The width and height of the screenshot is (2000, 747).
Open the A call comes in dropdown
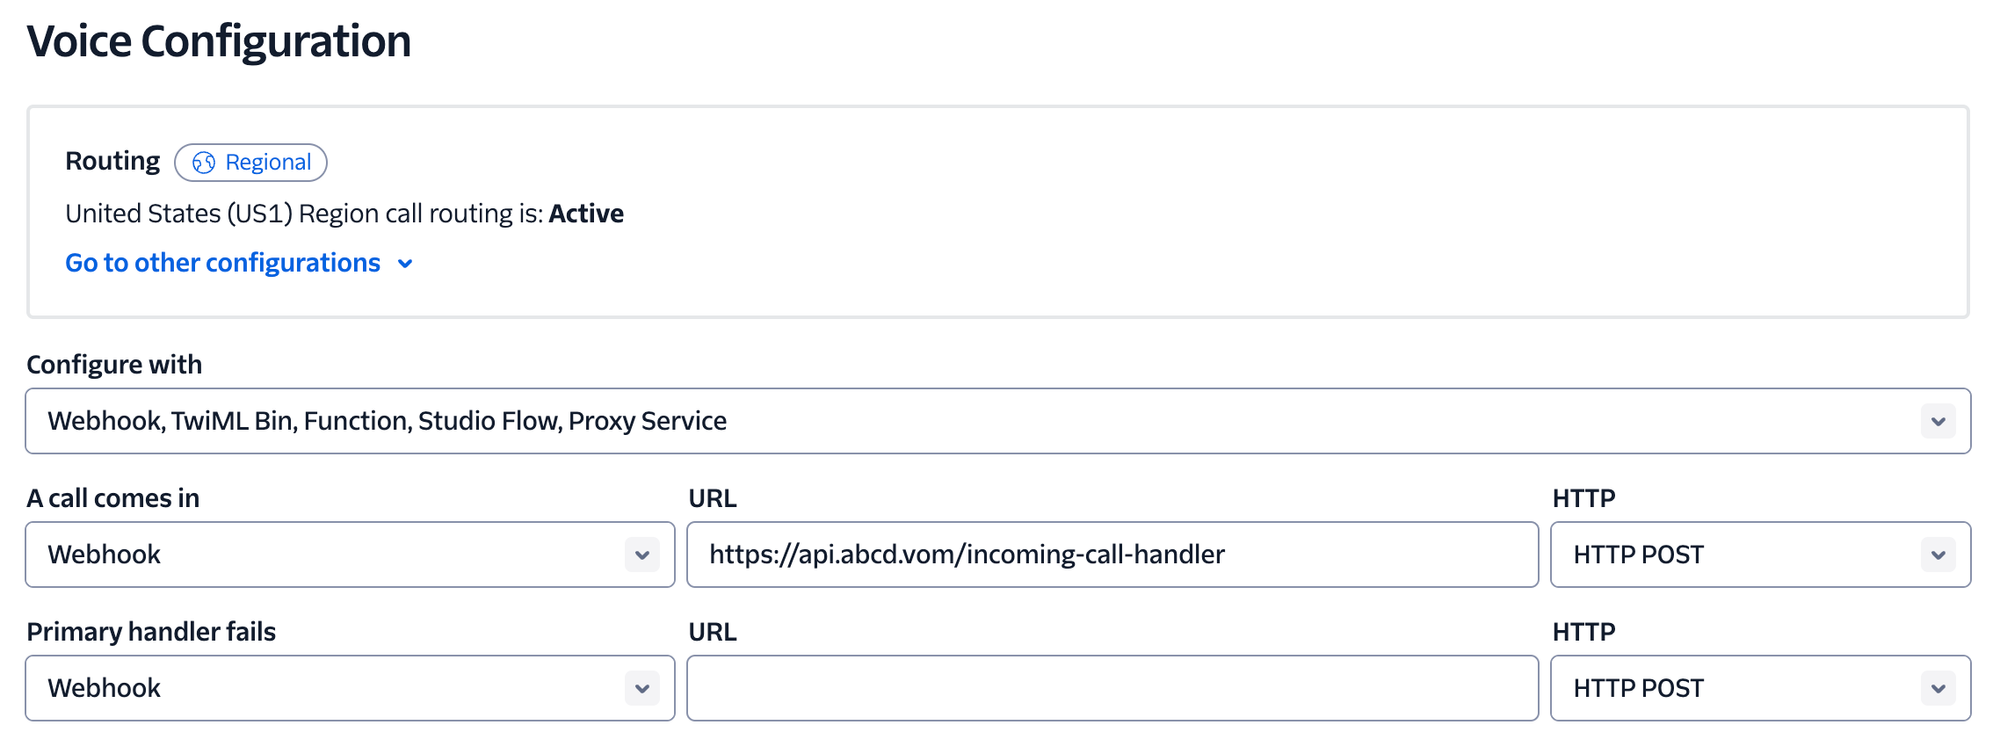coord(350,554)
